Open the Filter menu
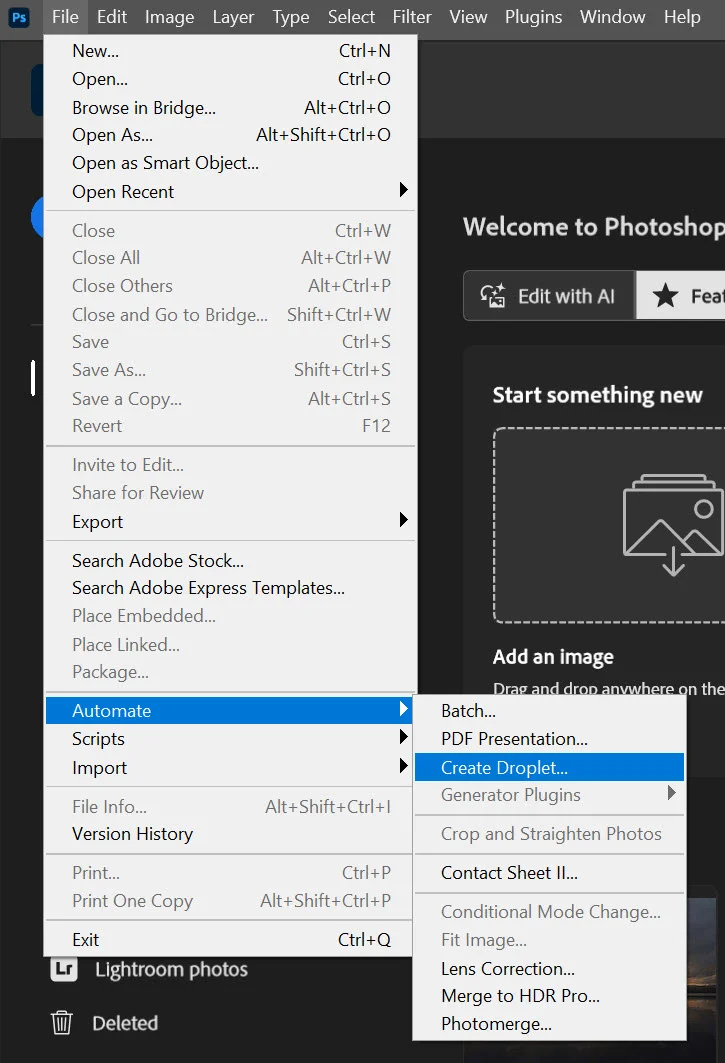Viewport: 725px width, 1063px height. pos(412,17)
